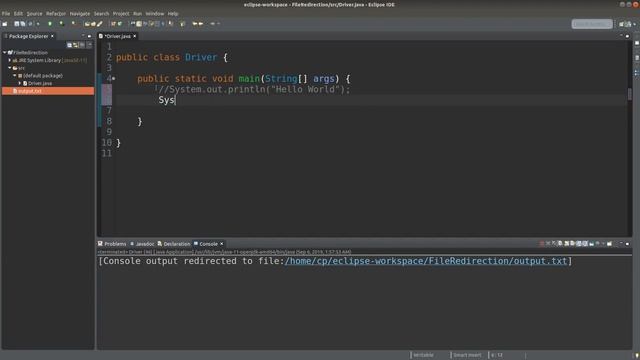640x360 pixels.
Task: Close the Driver.java editor tab
Action: [135, 36]
